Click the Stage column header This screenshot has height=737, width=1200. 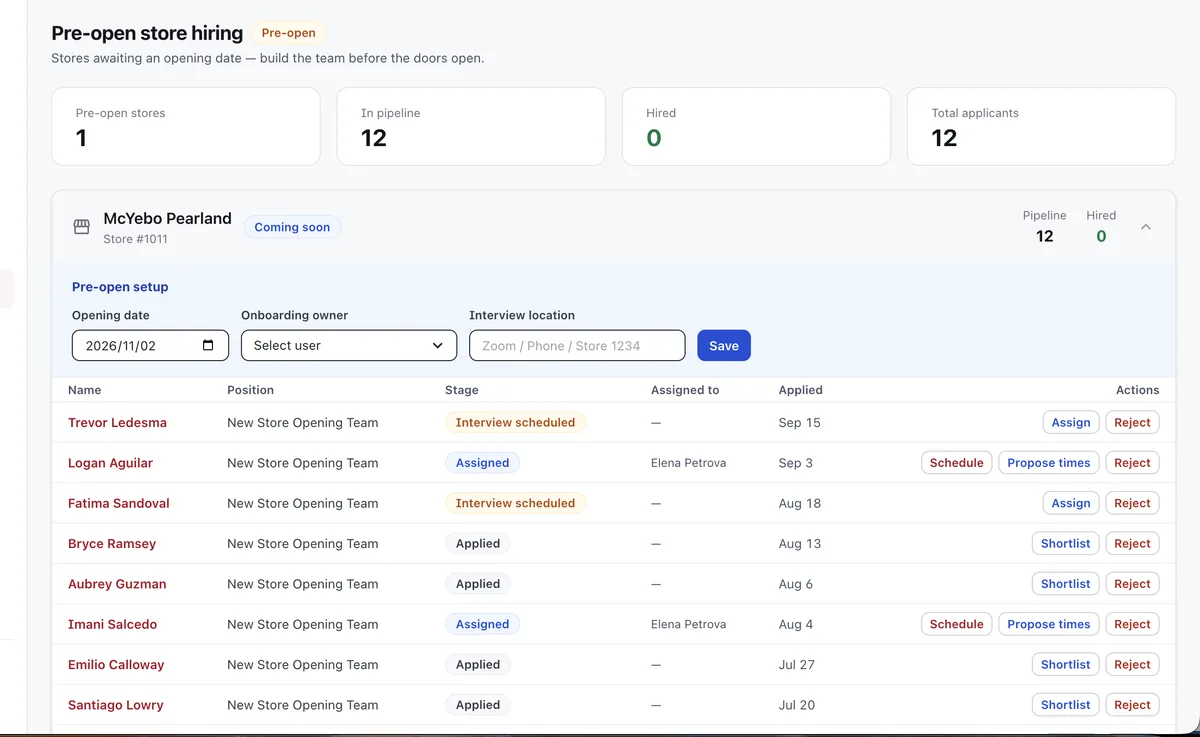(462, 390)
